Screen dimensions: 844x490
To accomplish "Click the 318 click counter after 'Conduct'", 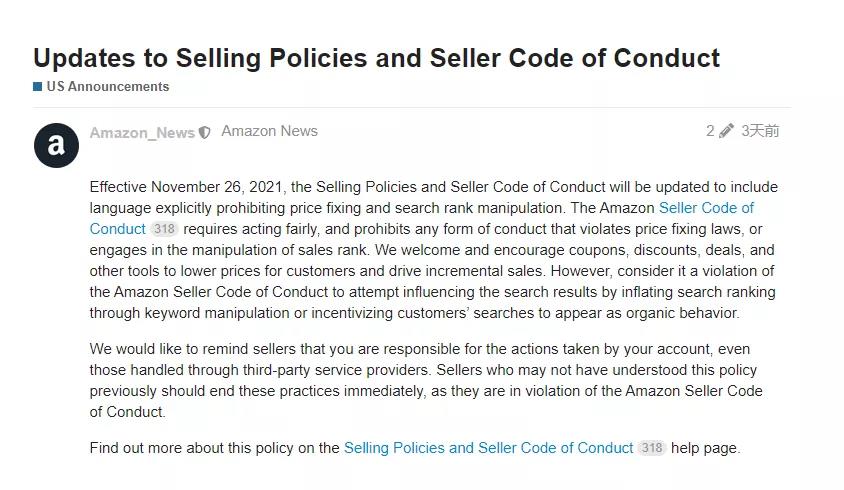I will point(164,229).
